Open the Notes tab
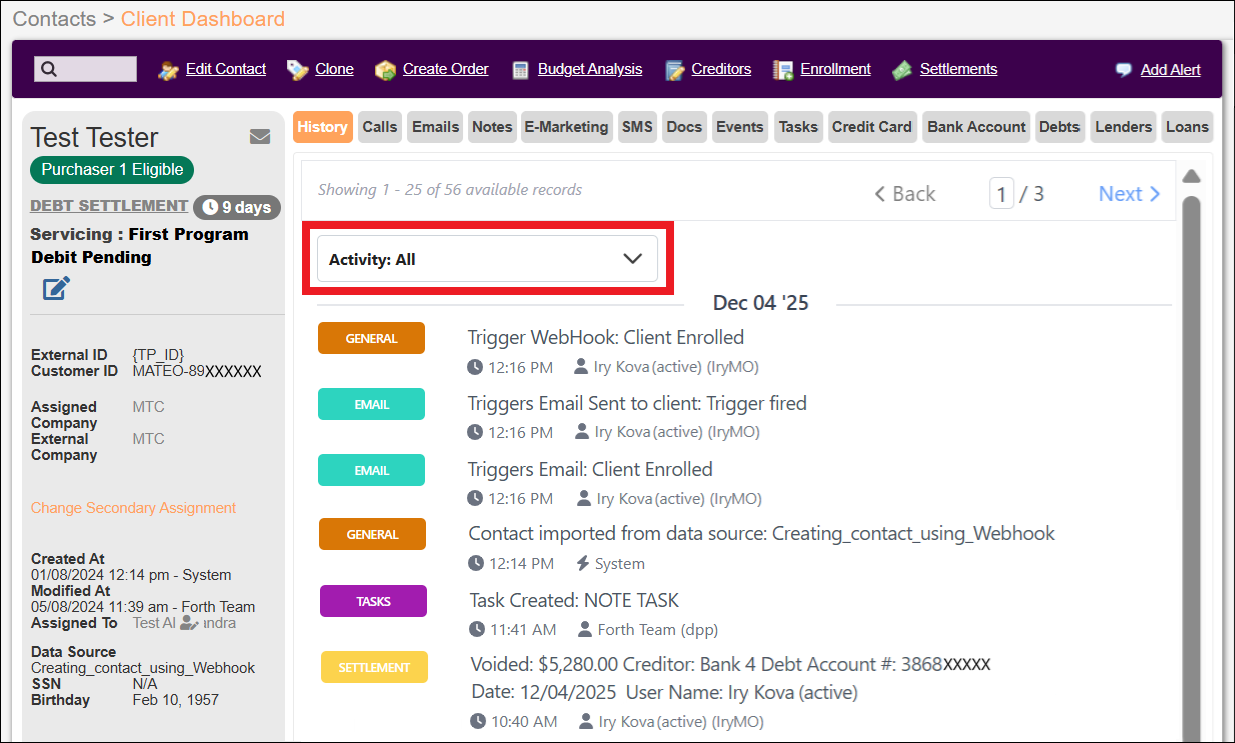Image resolution: width=1235 pixels, height=743 pixels. tap(492, 127)
